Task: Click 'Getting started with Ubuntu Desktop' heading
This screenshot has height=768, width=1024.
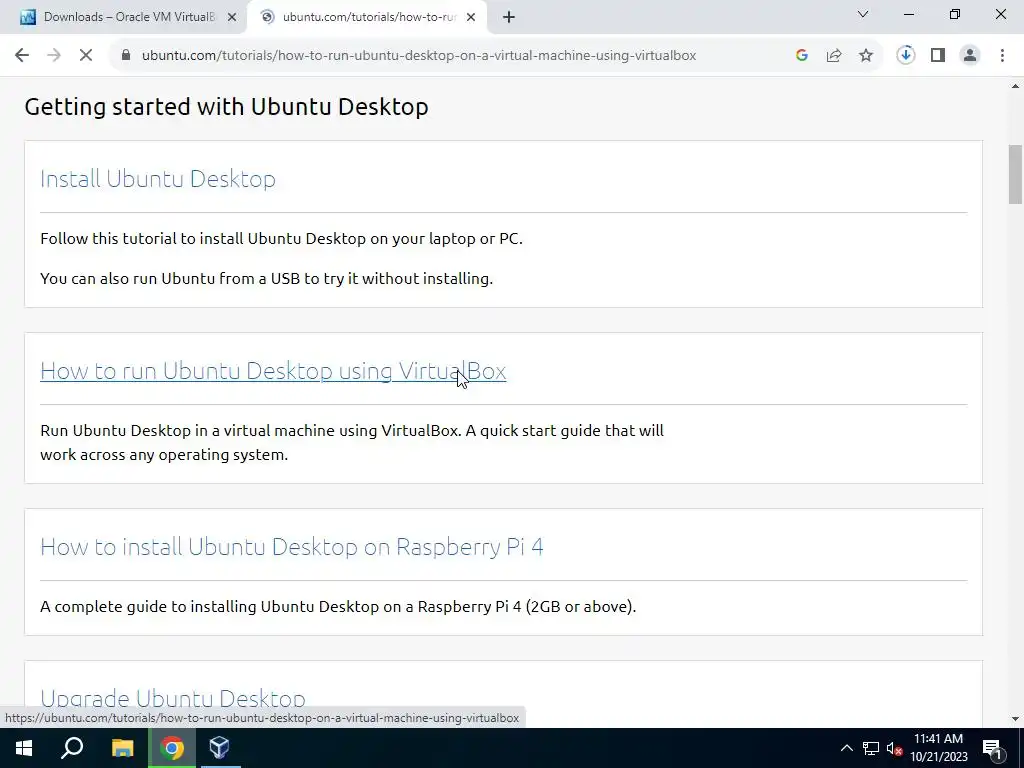Action: pyautogui.click(x=226, y=106)
